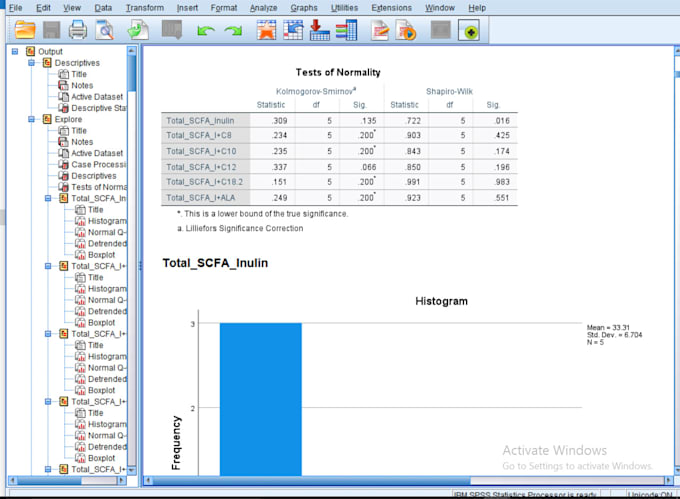Viewport: 680px width, 499px height.
Task: Open the Analyze menu
Action: [x=263, y=8]
